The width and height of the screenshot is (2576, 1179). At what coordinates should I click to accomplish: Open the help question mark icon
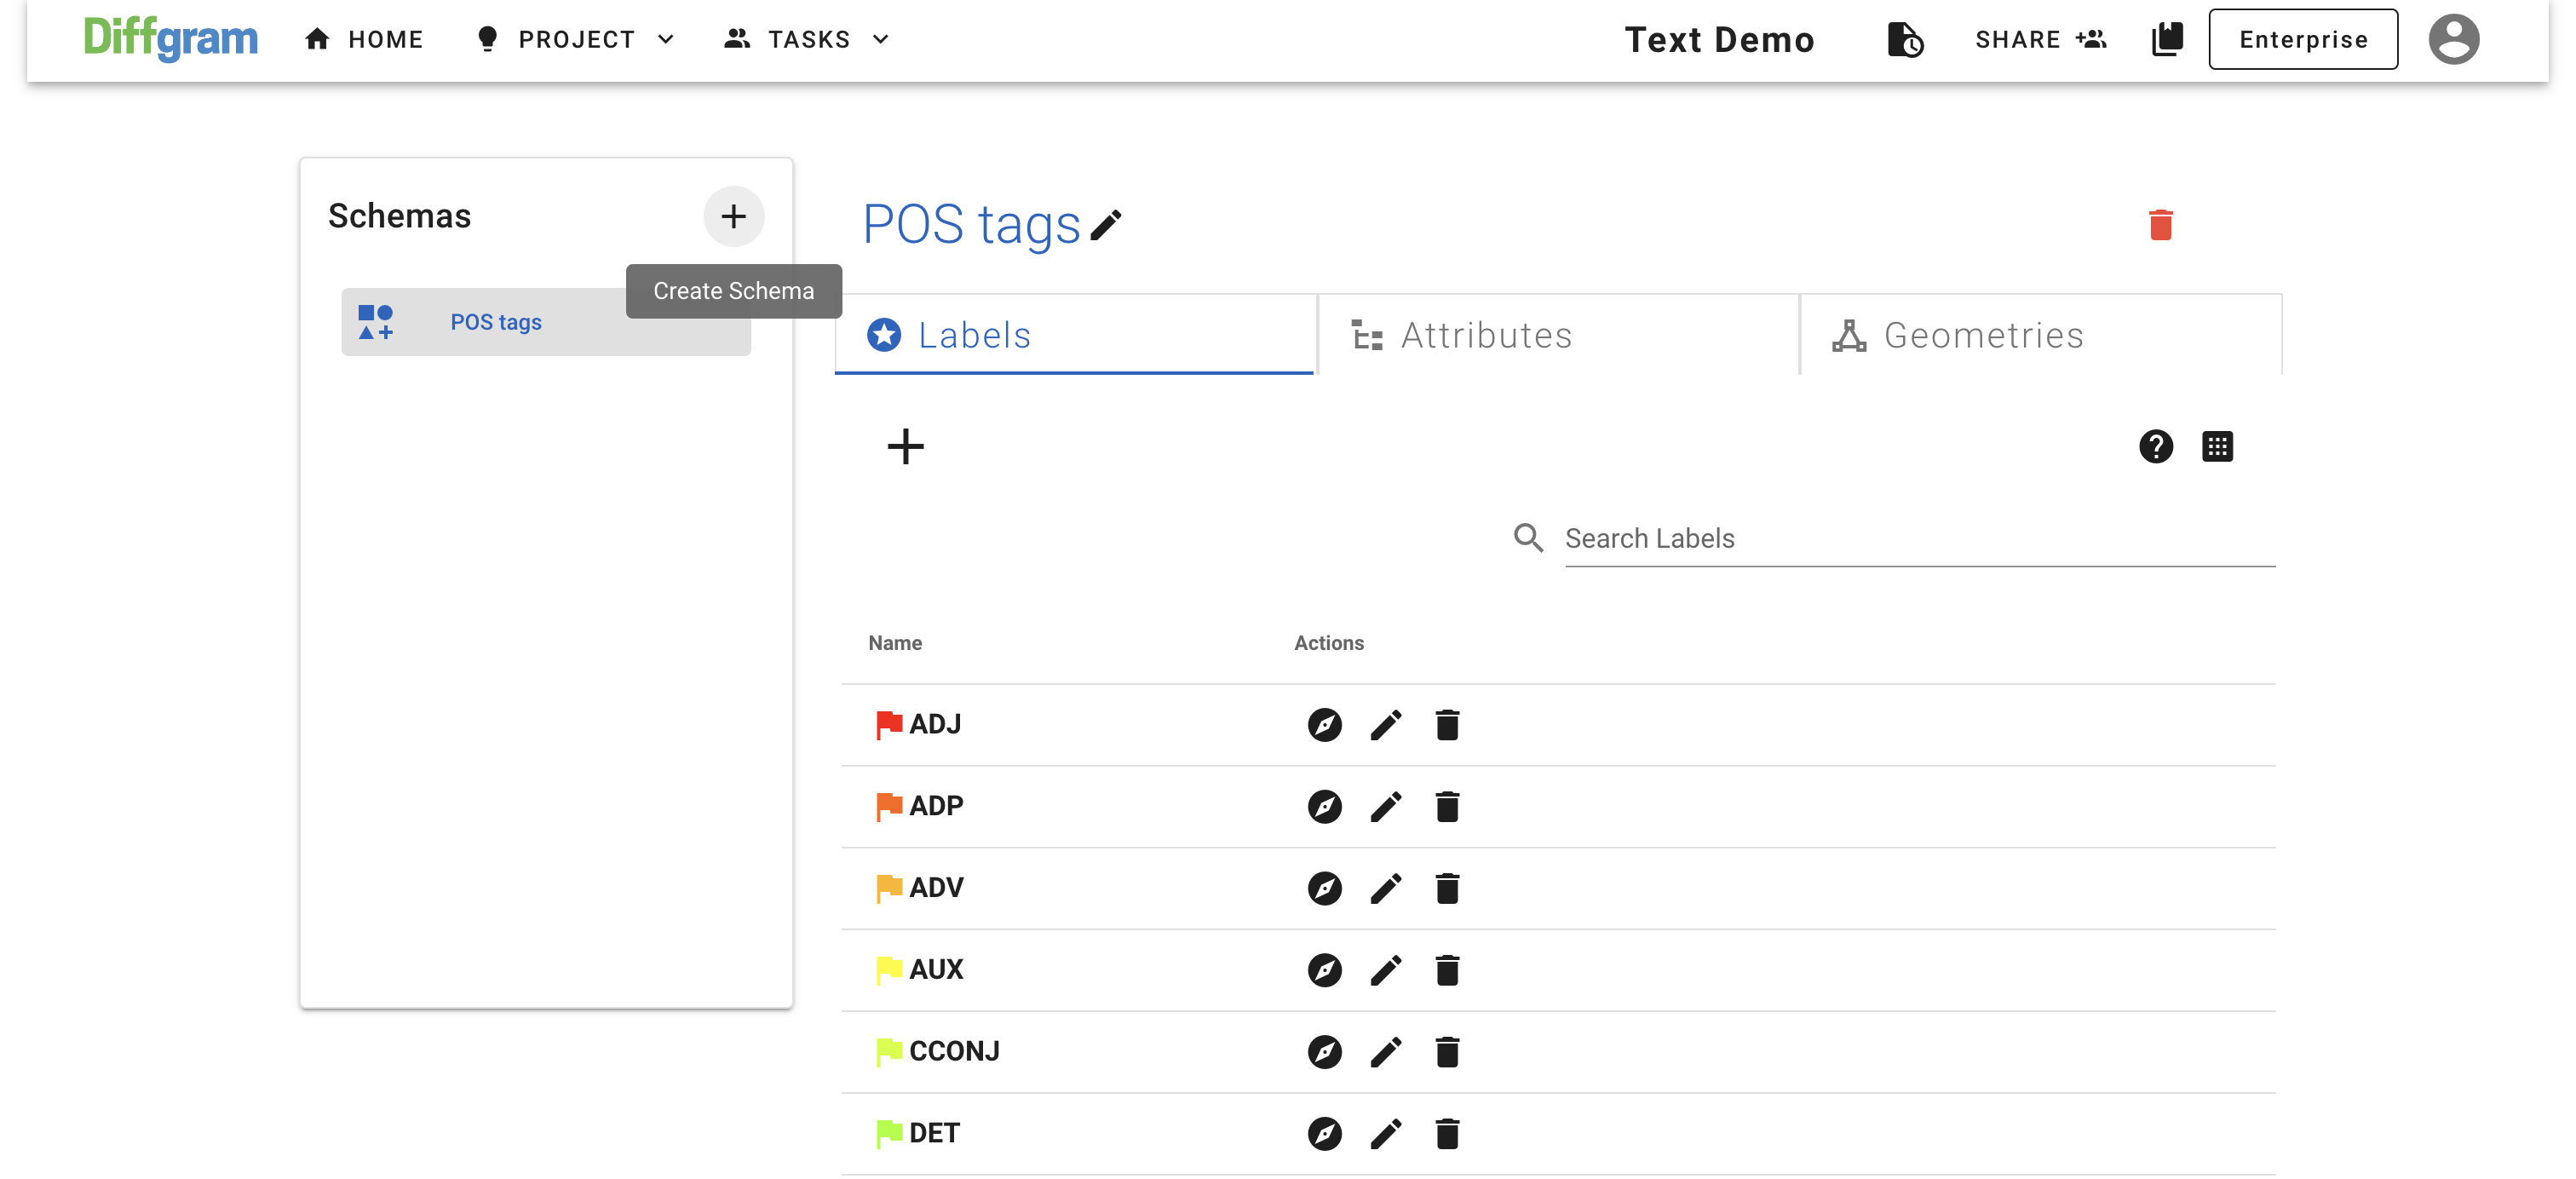click(2155, 446)
